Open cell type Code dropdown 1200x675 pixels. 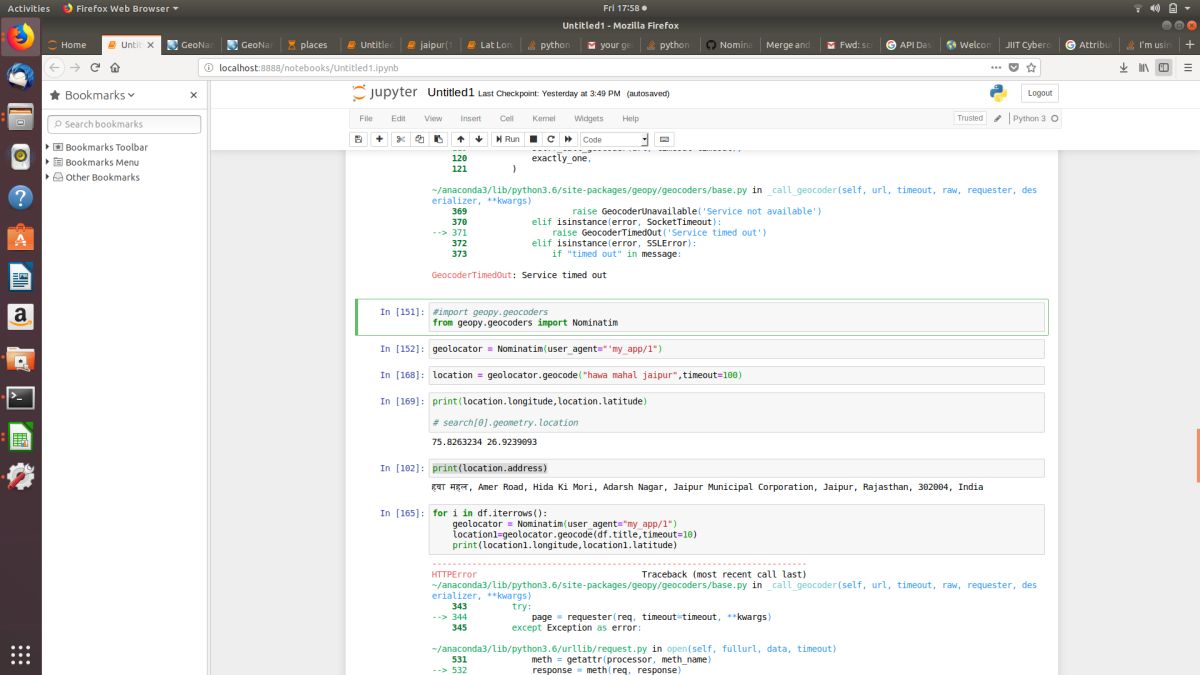coord(614,139)
